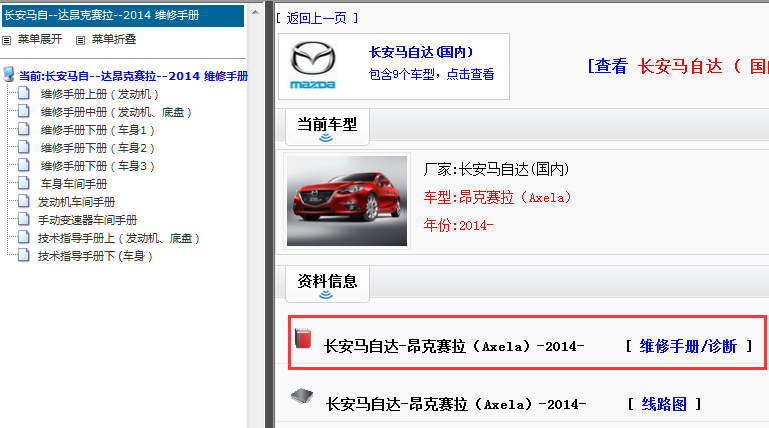The image size is (769, 428).
Task: Click page icon next to 技术指导手册上(发动机、底盘)
Action: [x=24, y=237]
